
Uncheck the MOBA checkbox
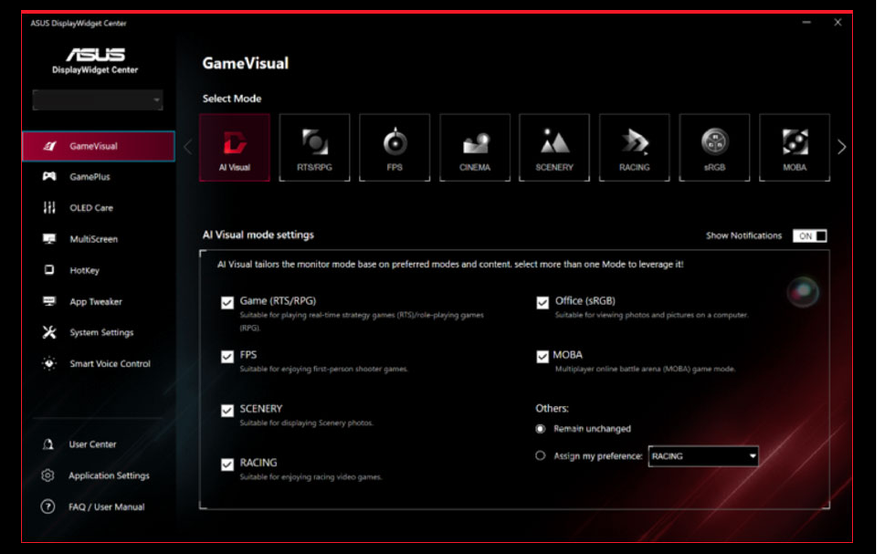click(543, 357)
